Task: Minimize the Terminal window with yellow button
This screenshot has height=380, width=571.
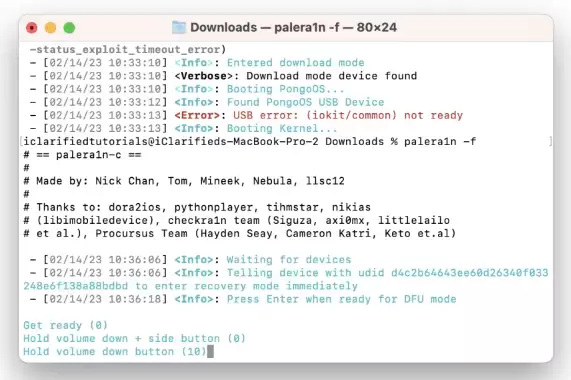Action: pos(50,28)
